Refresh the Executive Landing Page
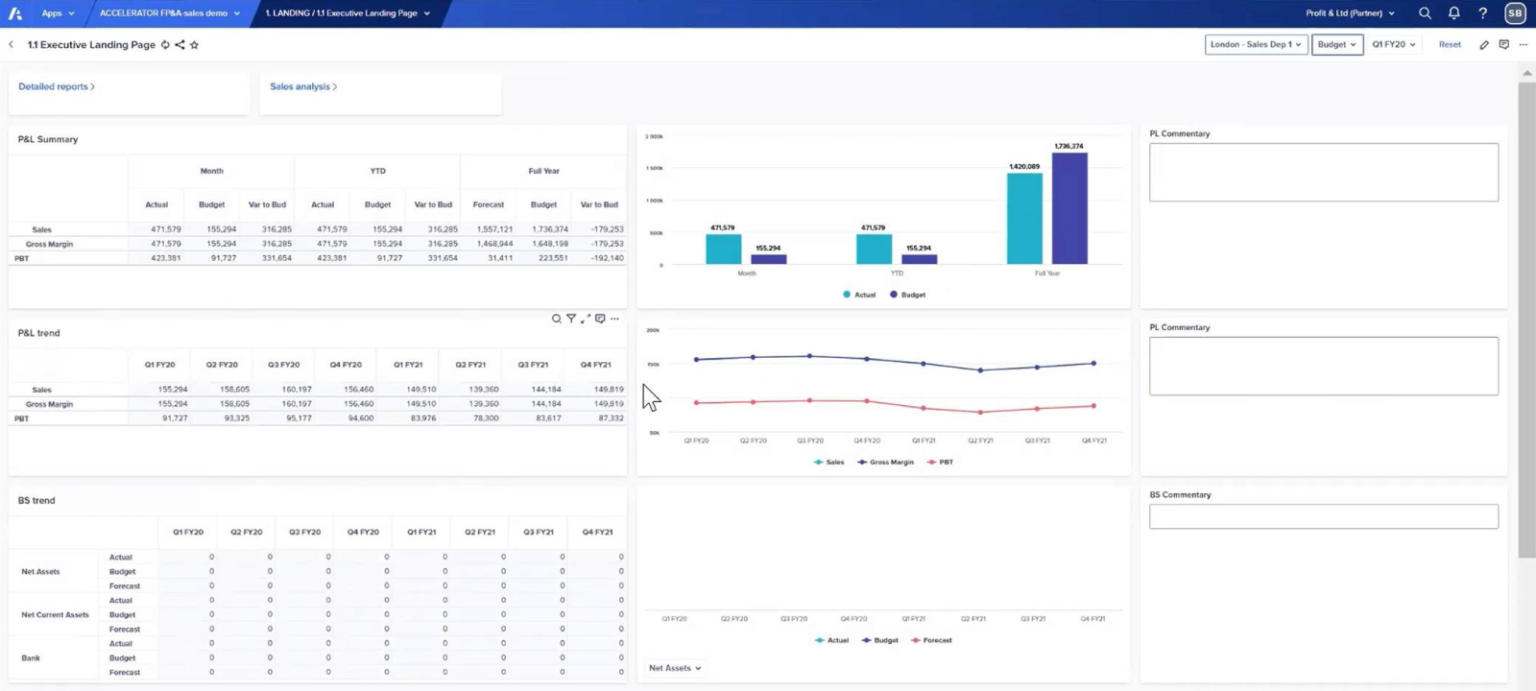Viewport: 1536px width, 691px height. point(163,44)
